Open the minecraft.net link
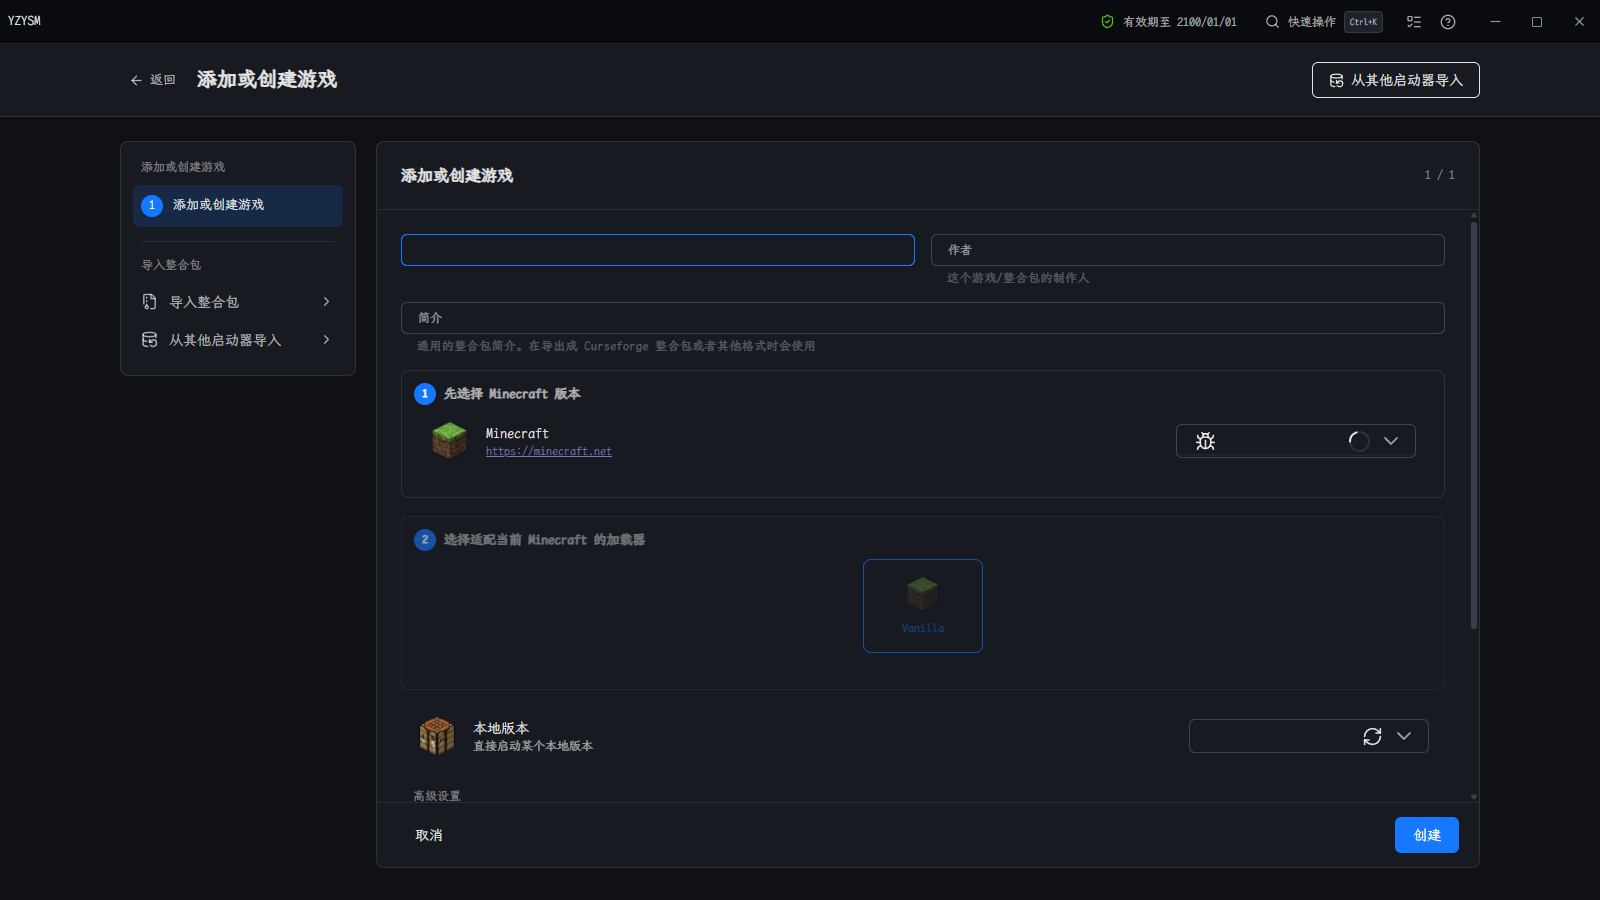The width and height of the screenshot is (1600, 900). pos(549,452)
